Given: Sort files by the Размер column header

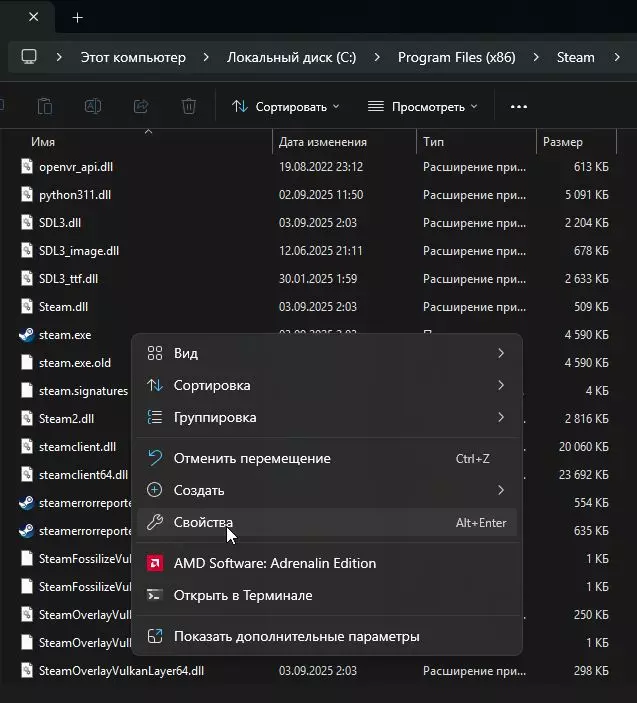Looking at the screenshot, I should click(563, 142).
